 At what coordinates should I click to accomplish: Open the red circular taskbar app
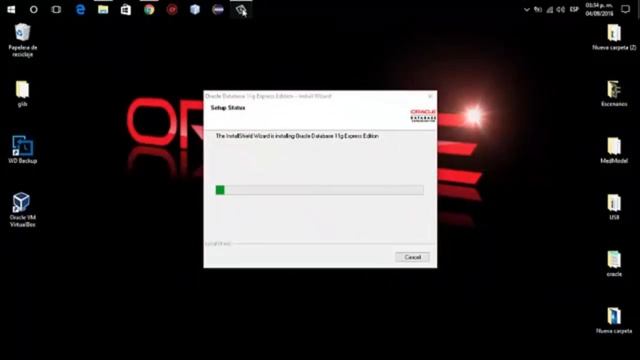pyautogui.click(x=172, y=9)
